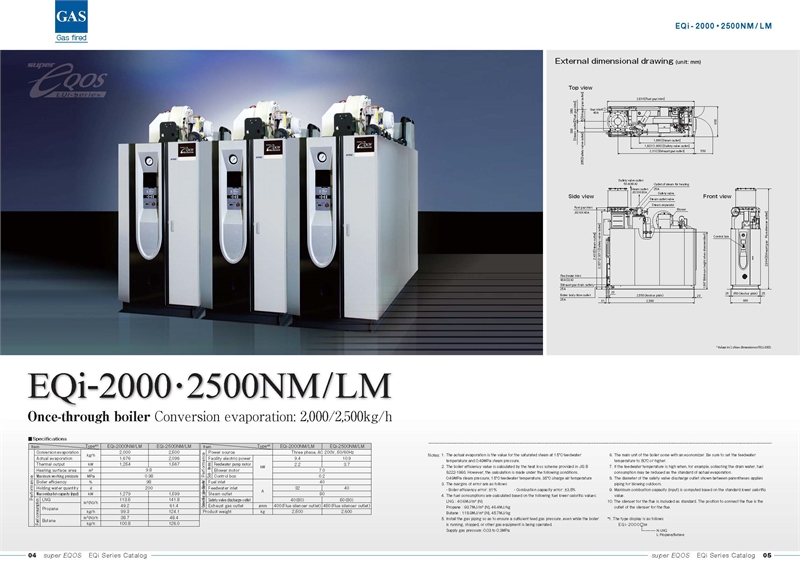Click the pressure gauge on middle boiler
This screenshot has height=573, width=800.
tap(233, 159)
